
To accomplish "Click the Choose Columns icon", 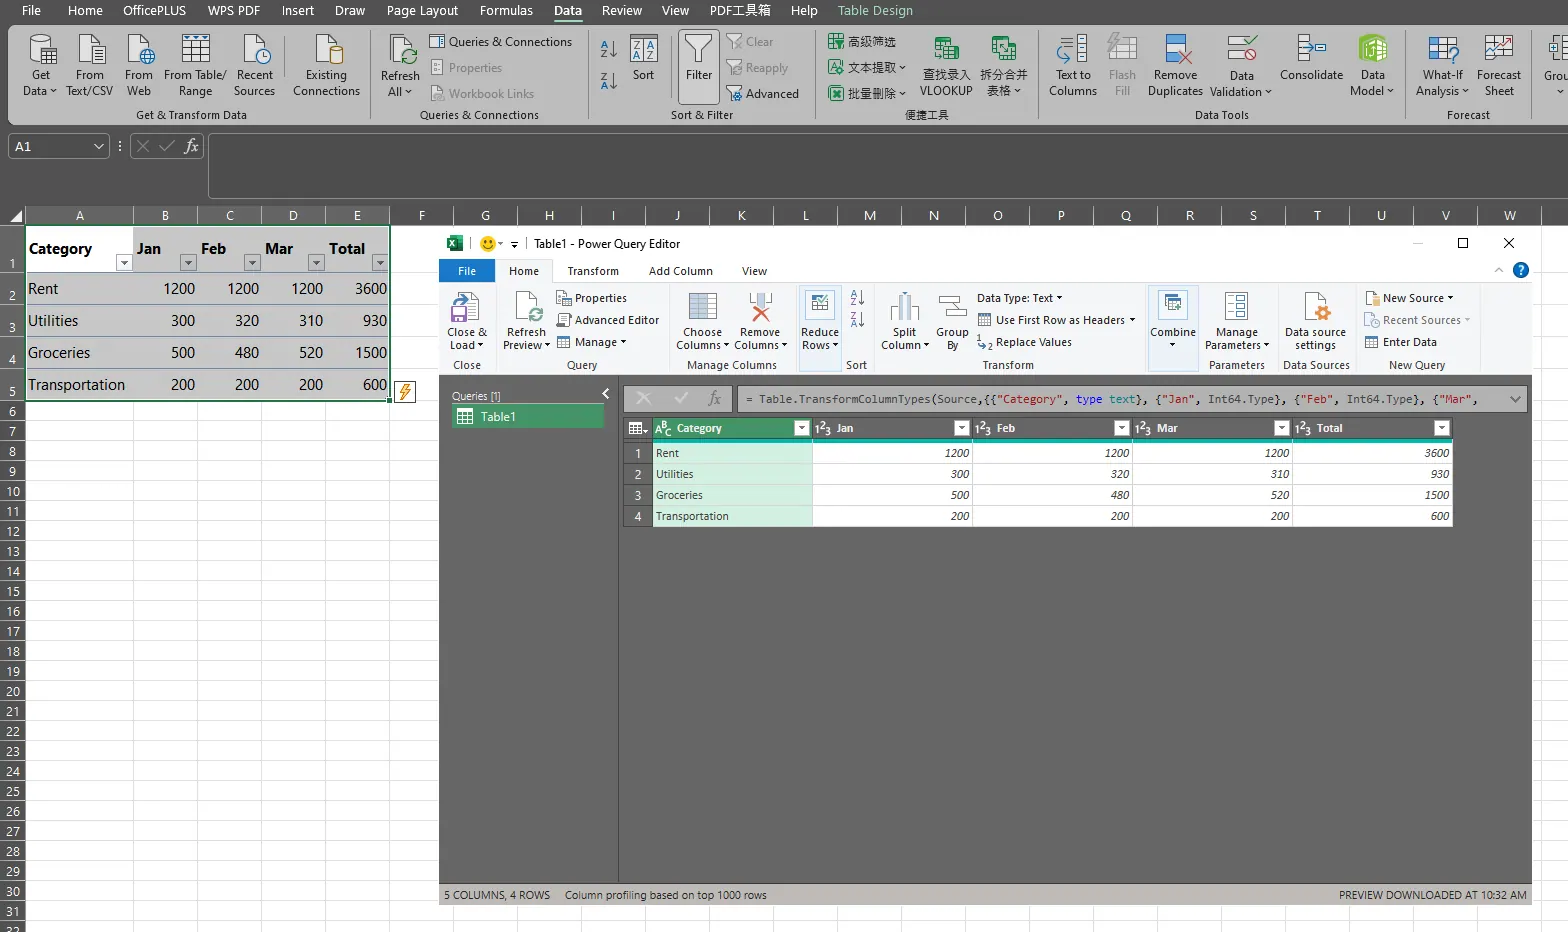I will [x=702, y=308].
